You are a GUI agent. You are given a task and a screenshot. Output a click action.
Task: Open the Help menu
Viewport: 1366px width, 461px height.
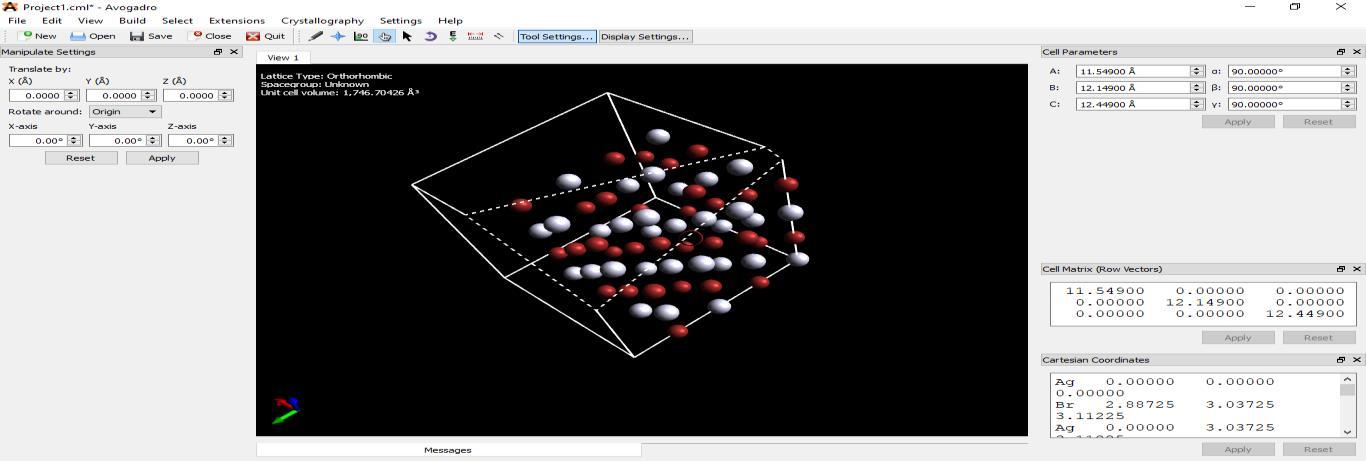[450, 20]
